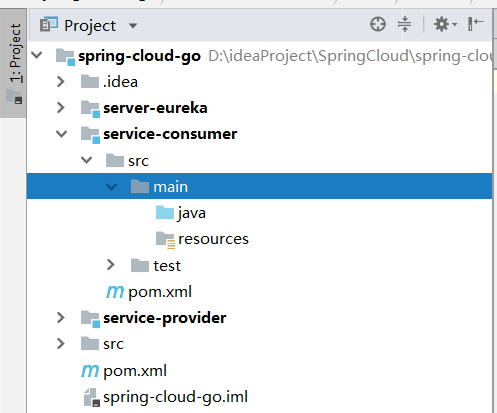Open the Project view dropdown arrow

pyautogui.click(x=133, y=26)
